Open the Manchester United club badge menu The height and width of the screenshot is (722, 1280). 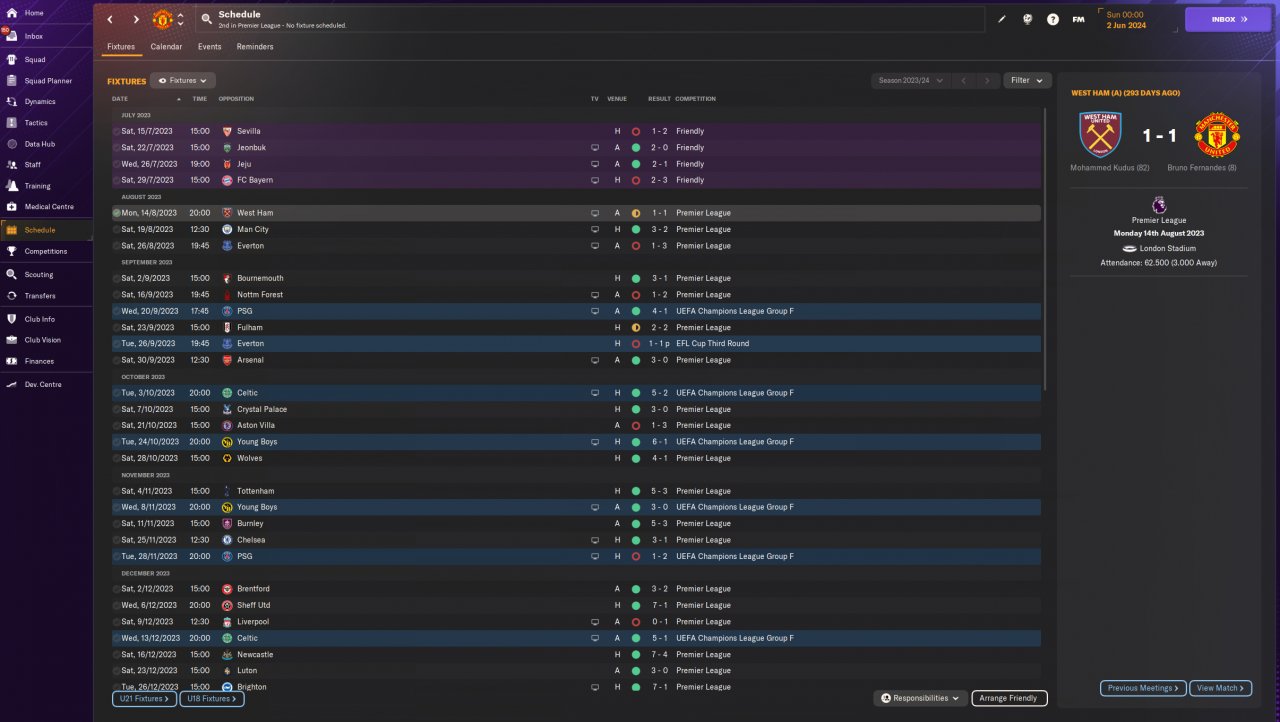(x=162, y=19)
